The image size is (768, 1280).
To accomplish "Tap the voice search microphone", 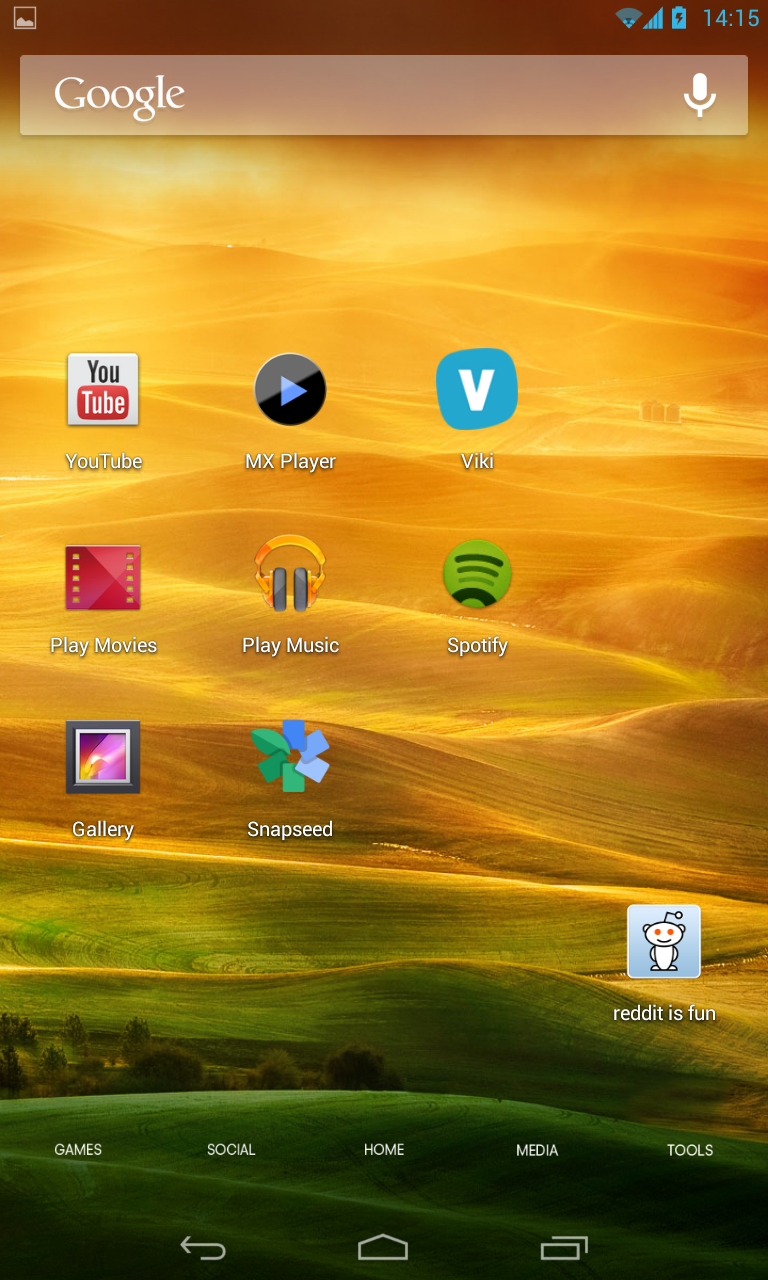I will pyautogui.click(x=700, y=95).
